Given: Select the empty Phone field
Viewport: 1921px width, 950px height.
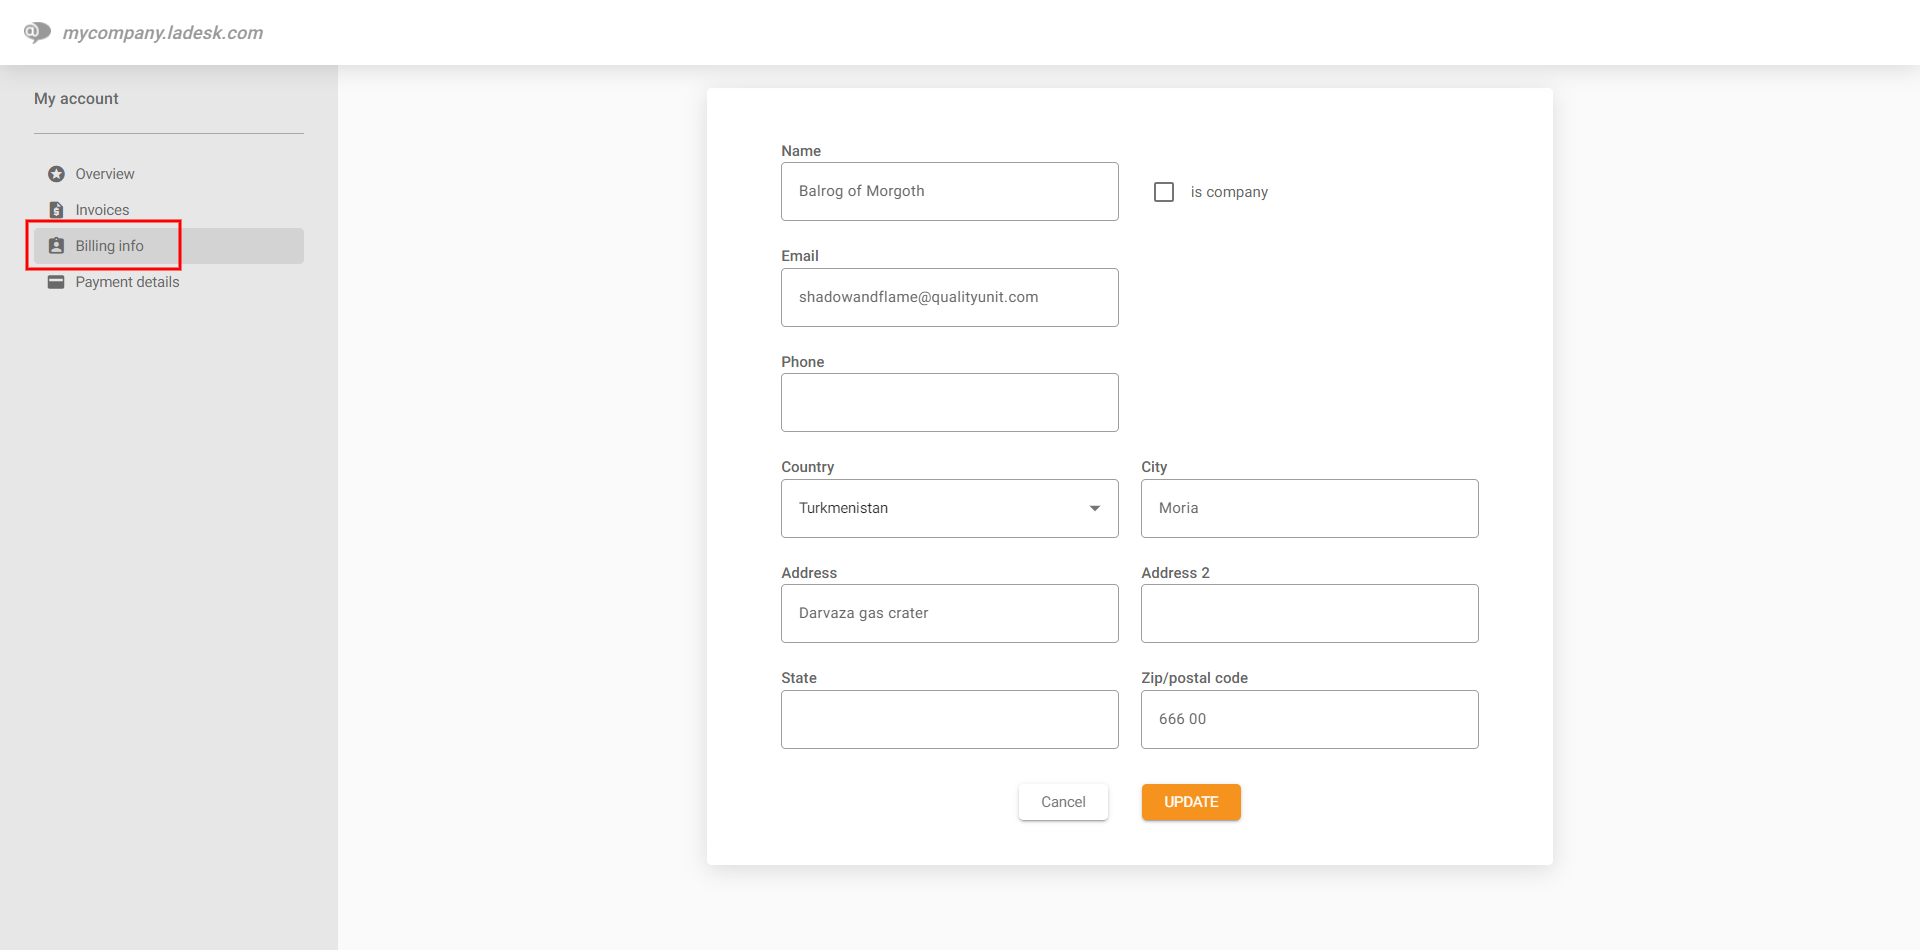Looking at the screenshot, I should [x=949, y=403].
